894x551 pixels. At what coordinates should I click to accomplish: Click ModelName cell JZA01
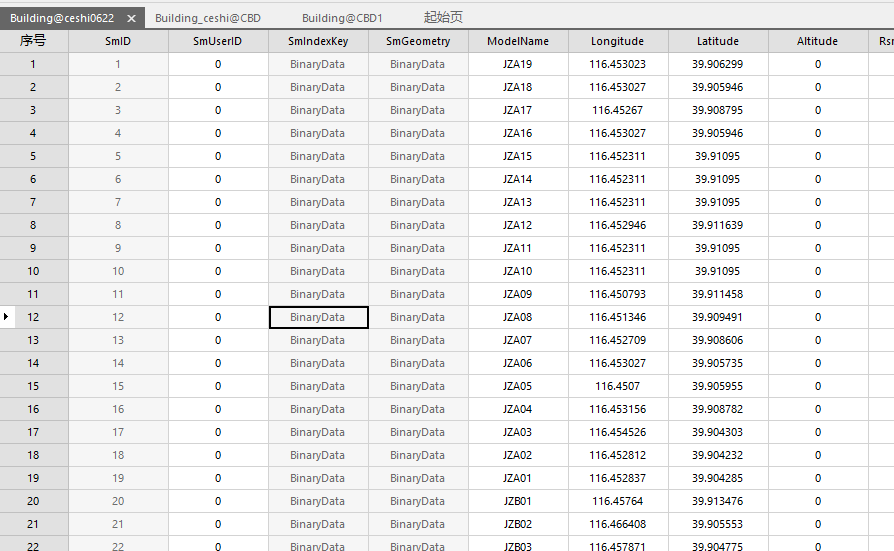[x=518, y=478]
